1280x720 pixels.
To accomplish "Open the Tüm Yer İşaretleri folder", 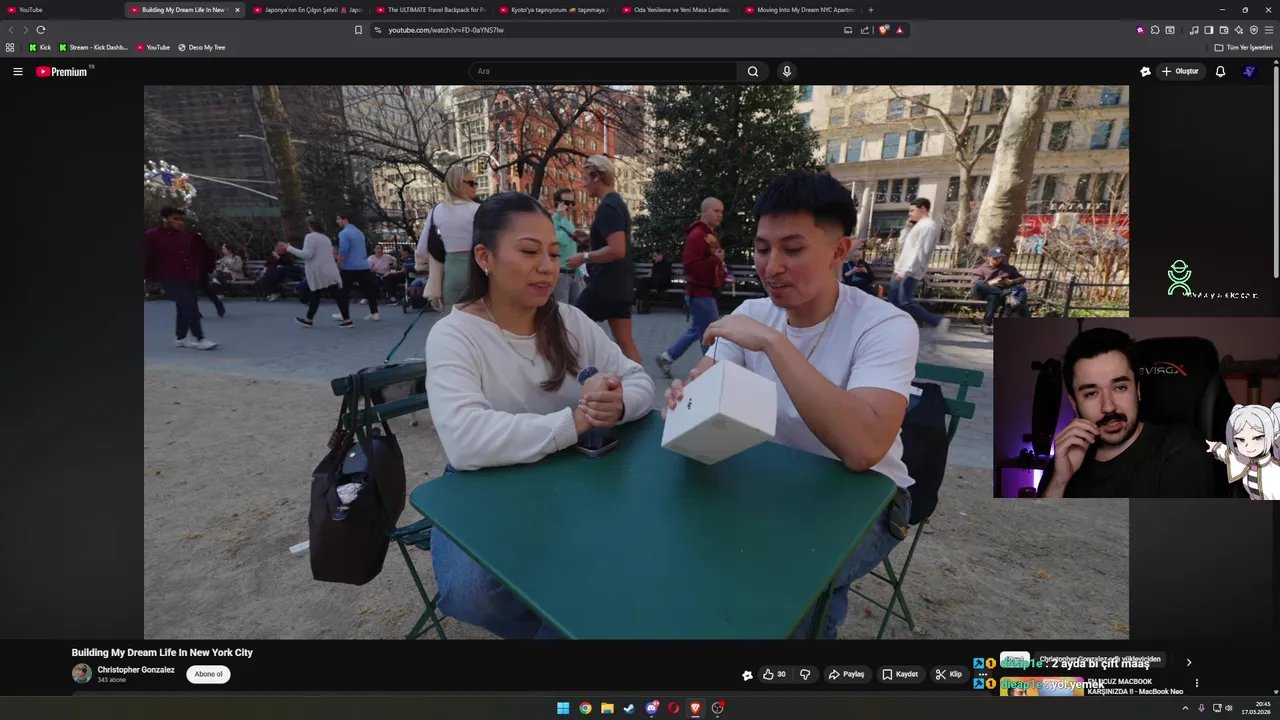I will [1244, 47].
